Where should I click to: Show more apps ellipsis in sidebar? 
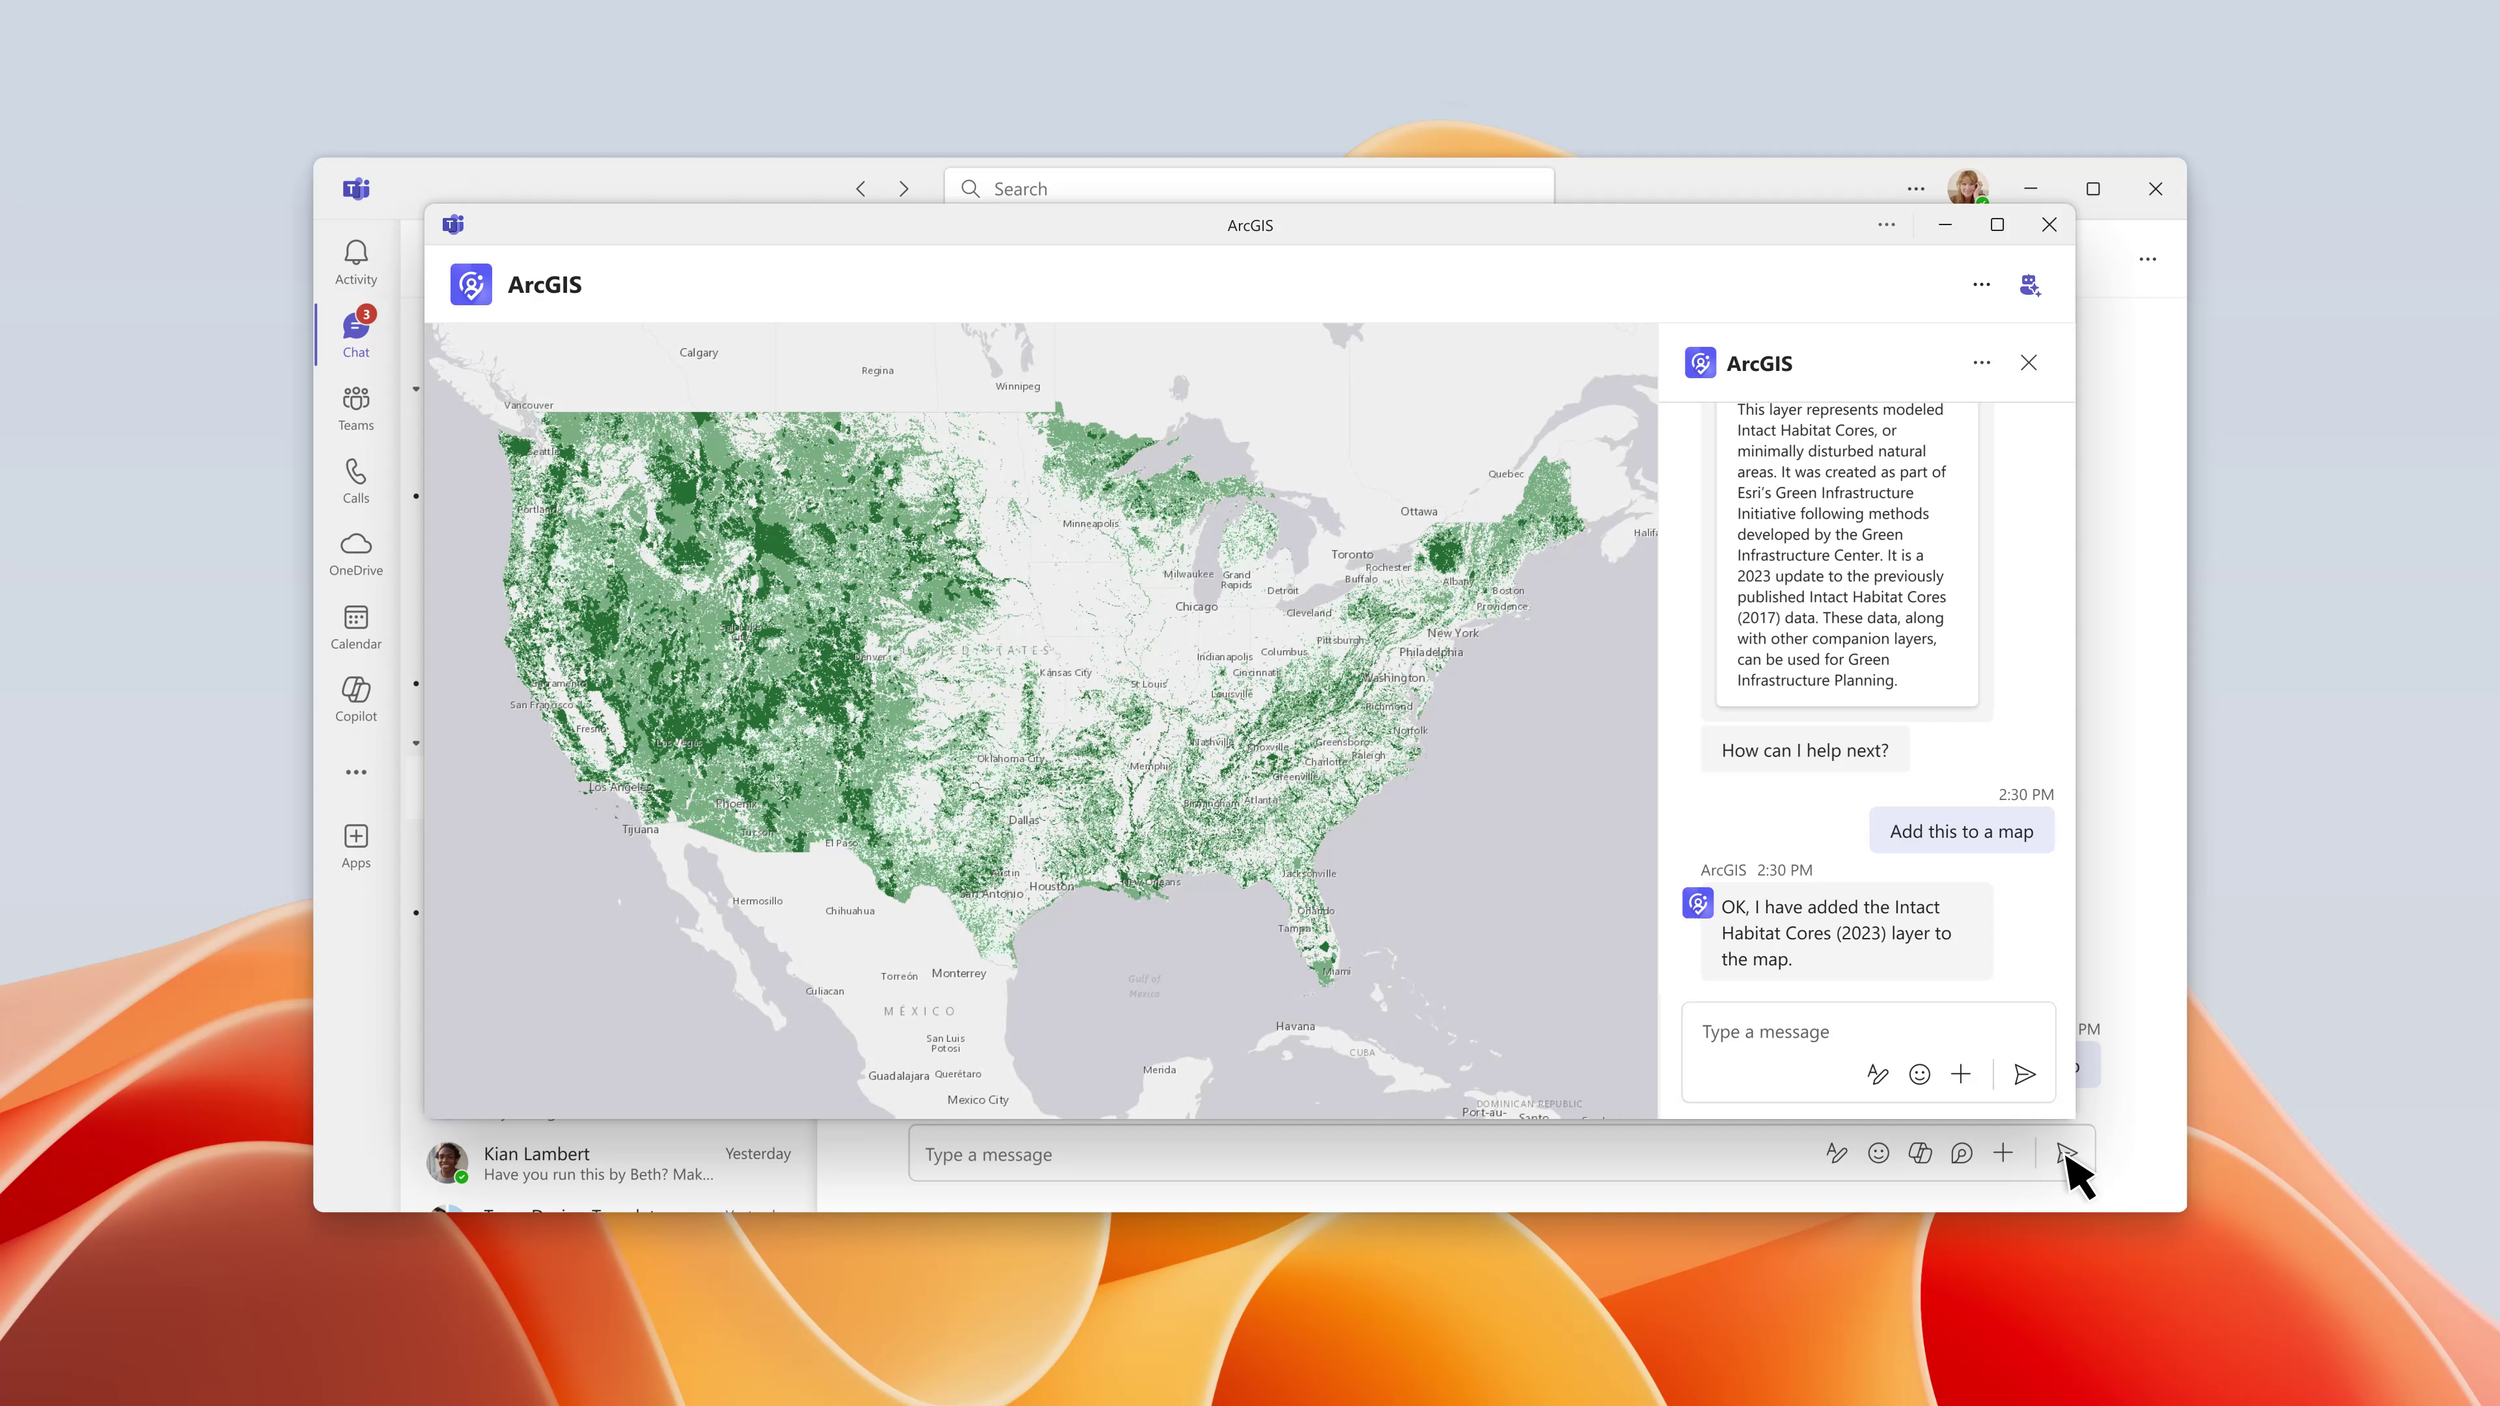(356, 772)
